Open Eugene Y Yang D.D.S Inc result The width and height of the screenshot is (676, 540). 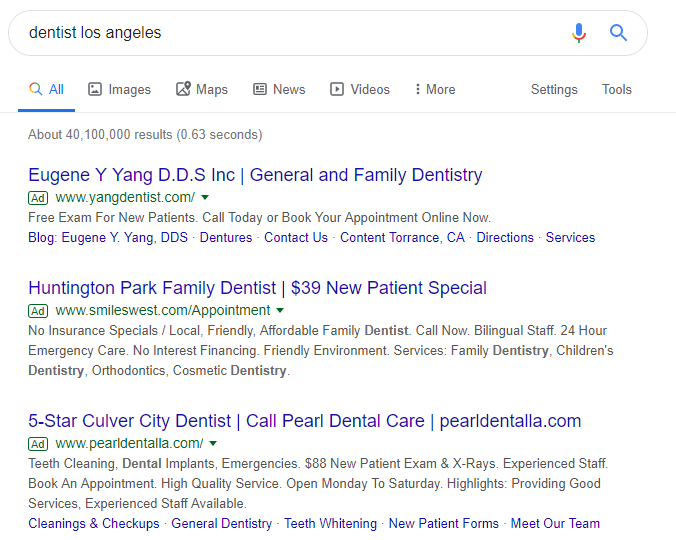click(255, 175)
